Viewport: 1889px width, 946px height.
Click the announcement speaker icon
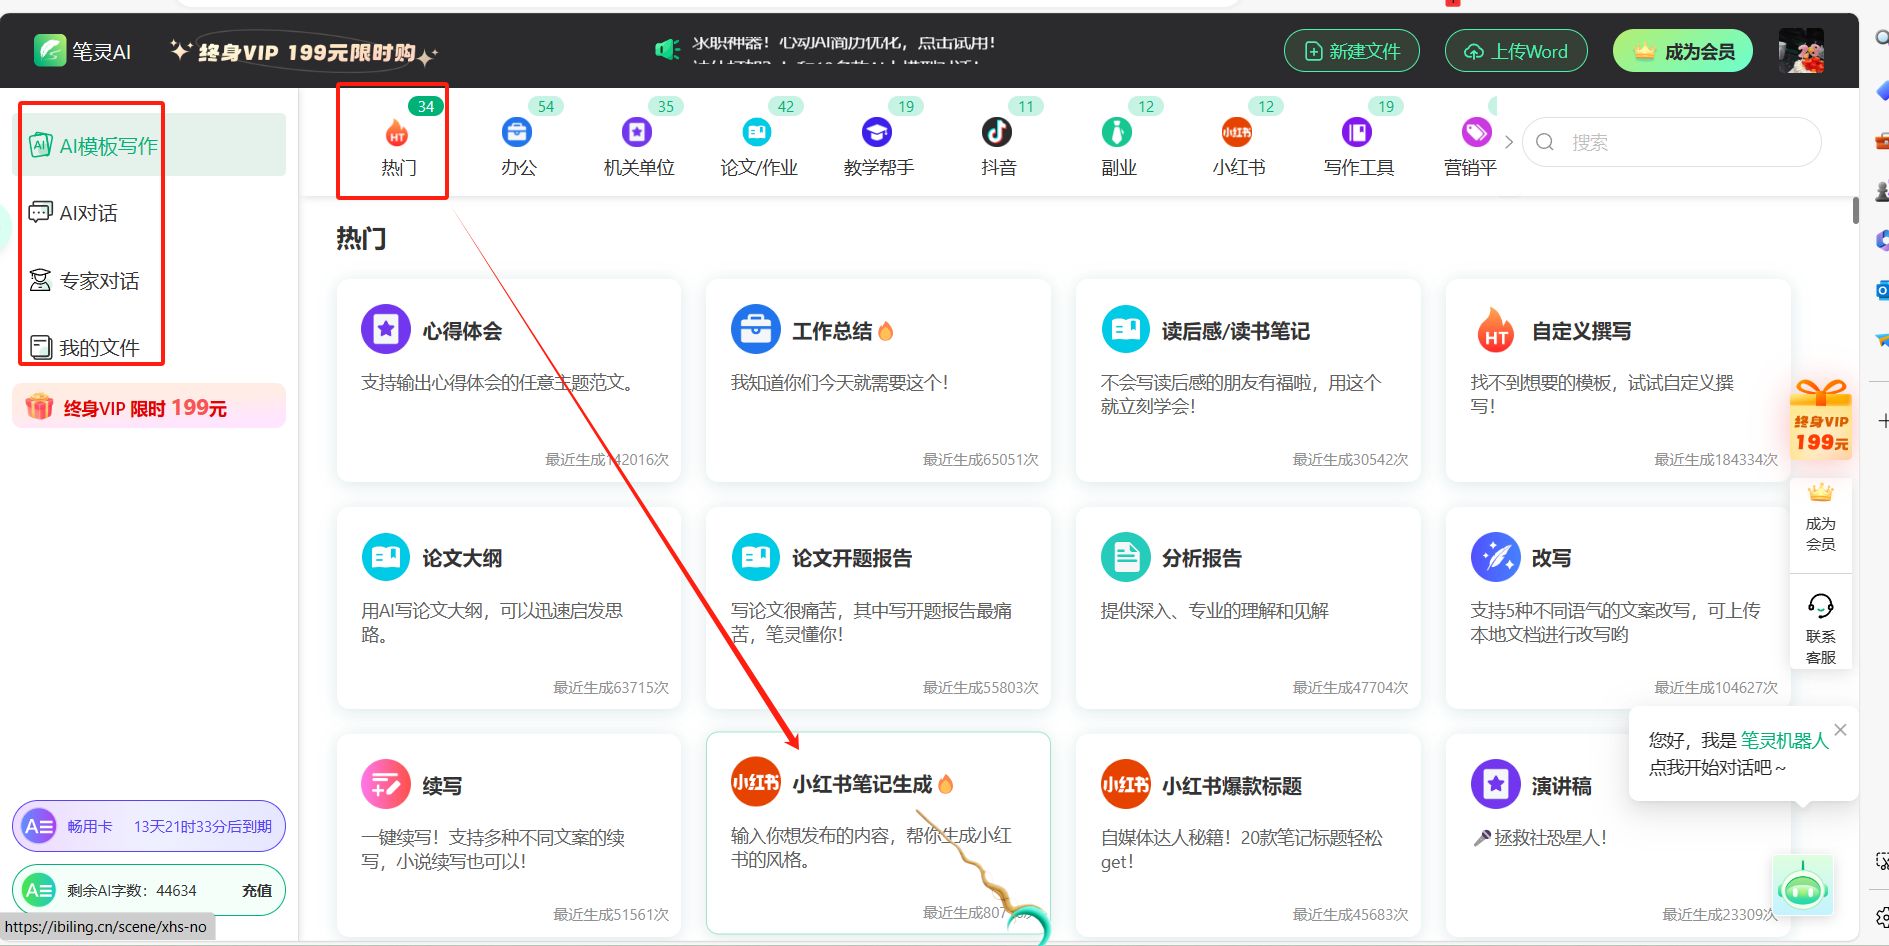coord(667,49)
